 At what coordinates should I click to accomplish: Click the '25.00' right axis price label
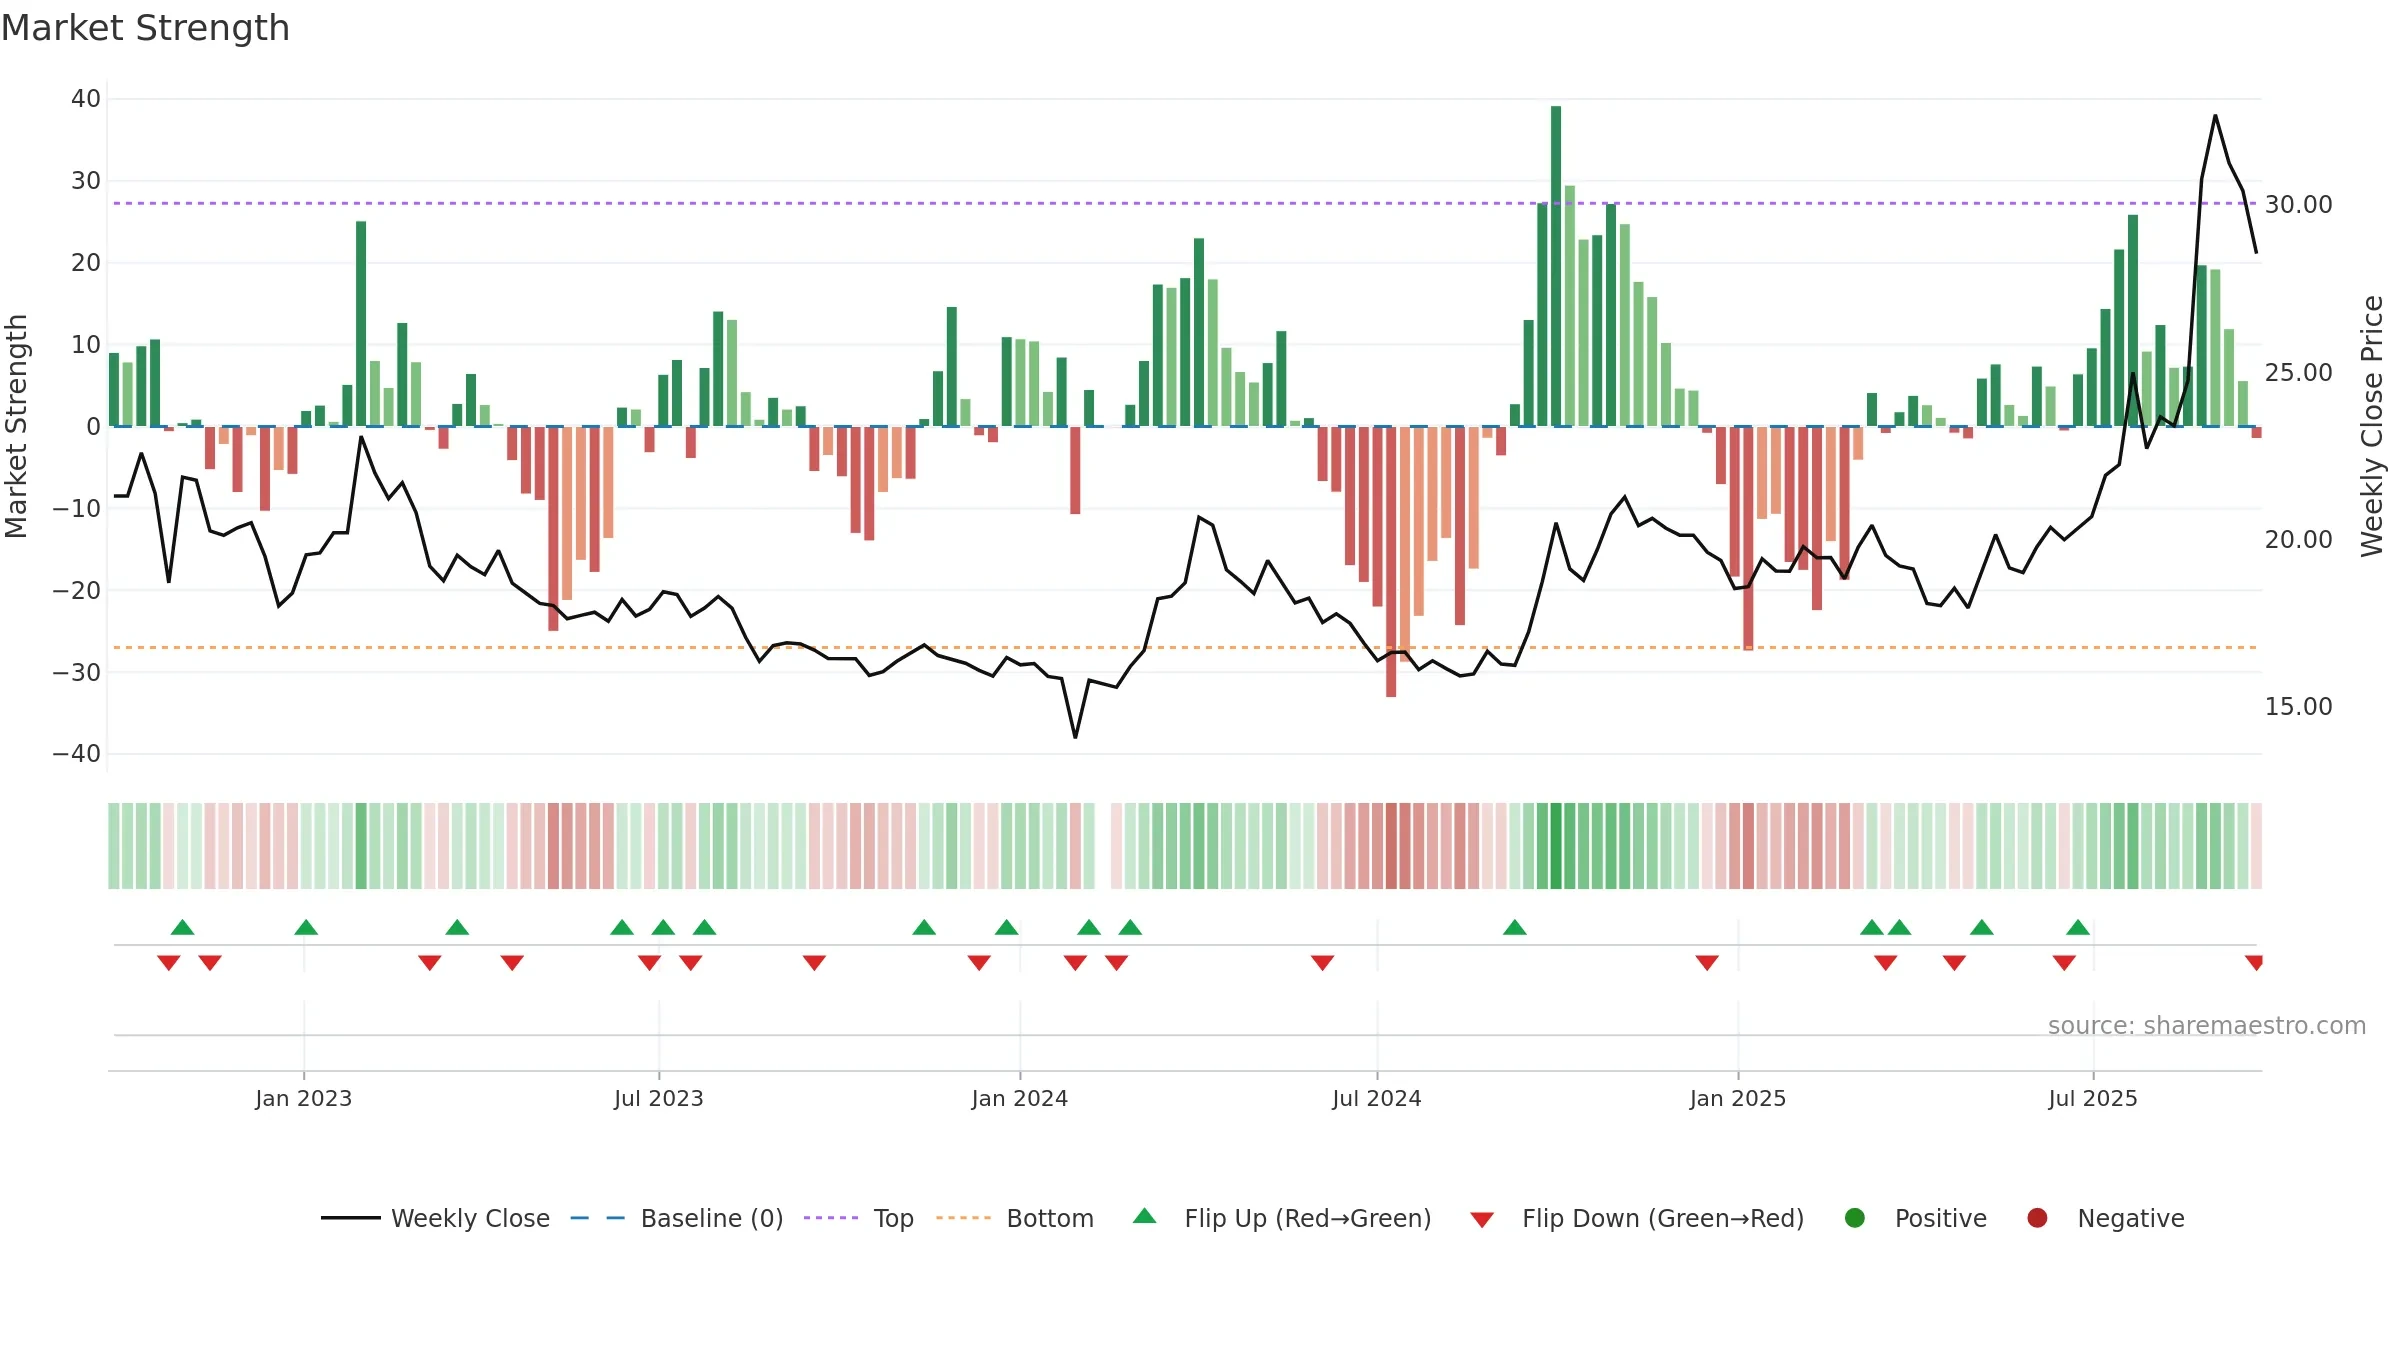pos(2299,372)
